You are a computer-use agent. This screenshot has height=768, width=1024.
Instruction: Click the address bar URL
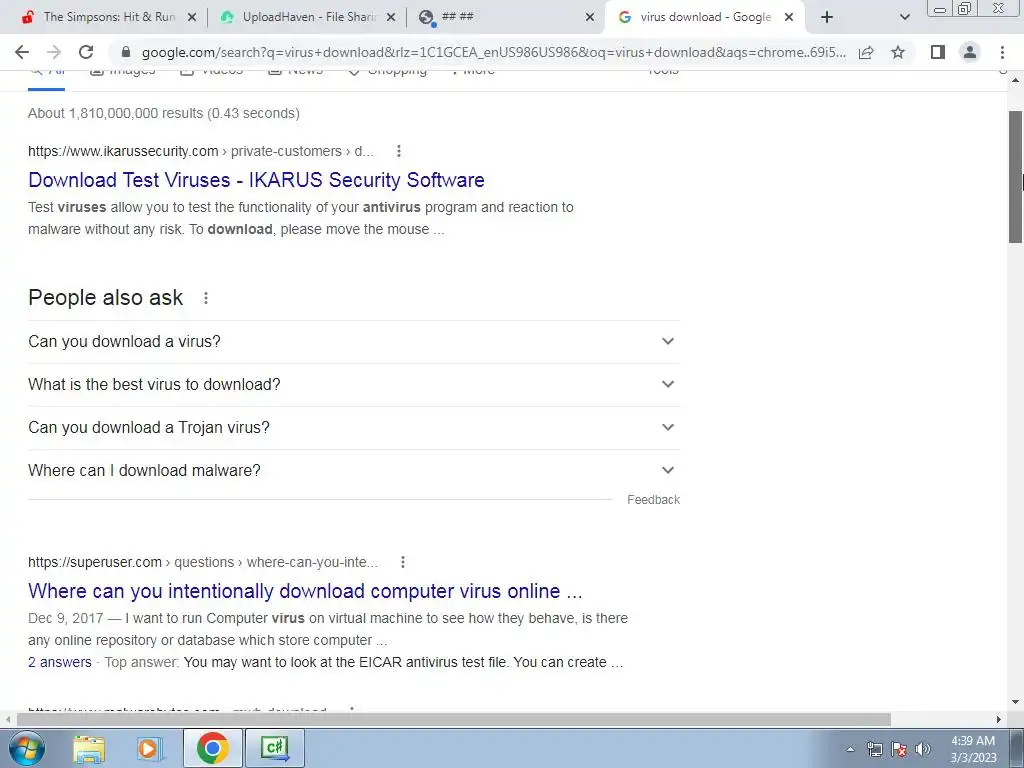[494, 52]
